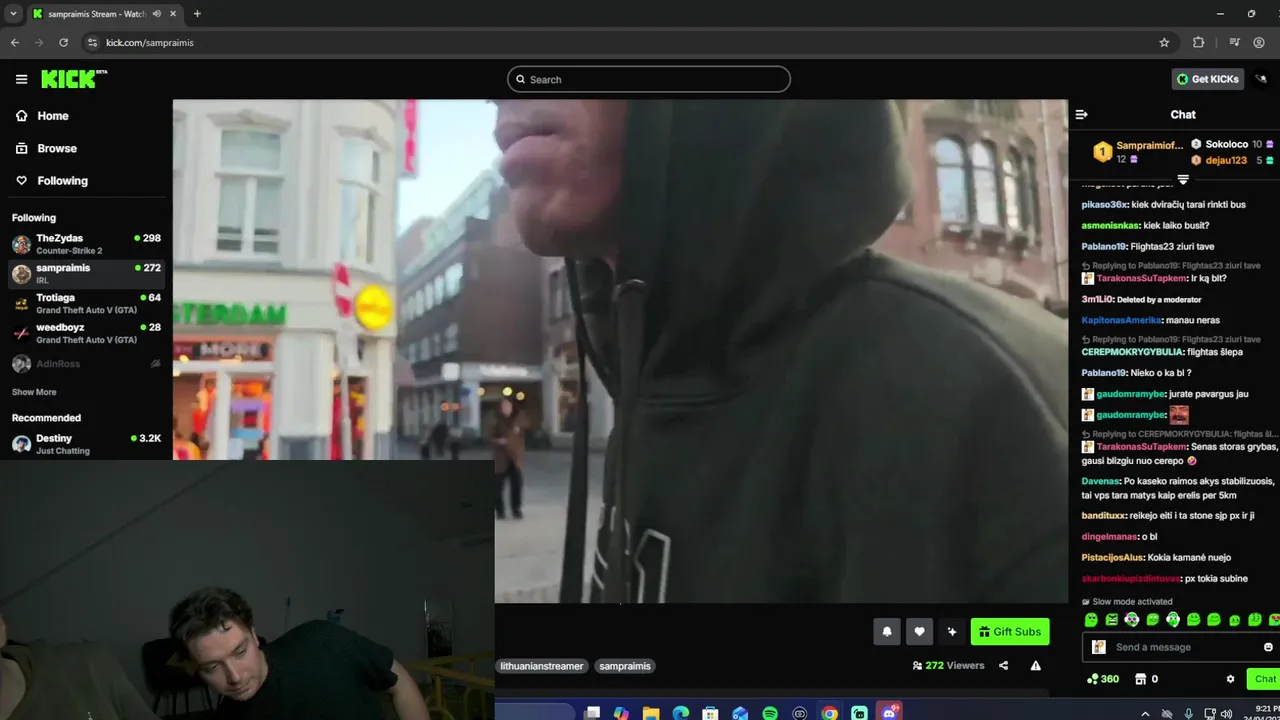This screenshot has height=720, width=1280.
Task: Open the browser extensions menu
Action: pos(1198,43)
